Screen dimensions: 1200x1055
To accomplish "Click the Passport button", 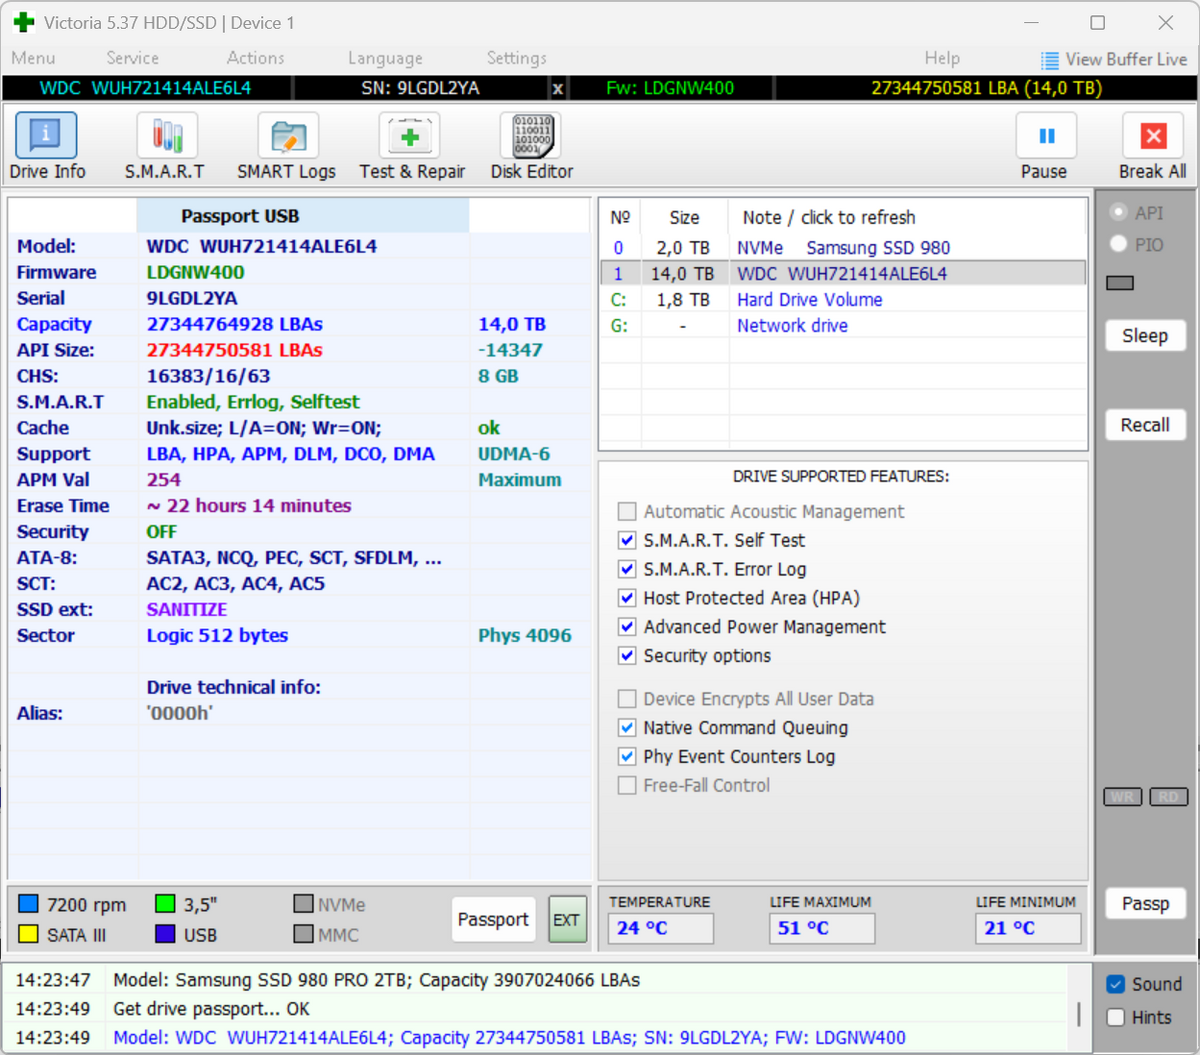I will pyautogui.click(x=493, y=920).
